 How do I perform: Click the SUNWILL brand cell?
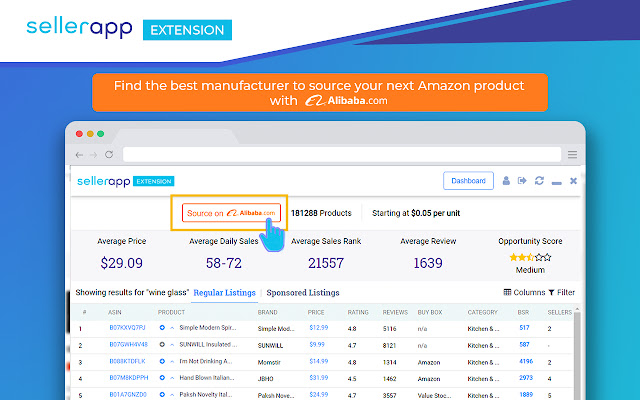click(270, 345)
